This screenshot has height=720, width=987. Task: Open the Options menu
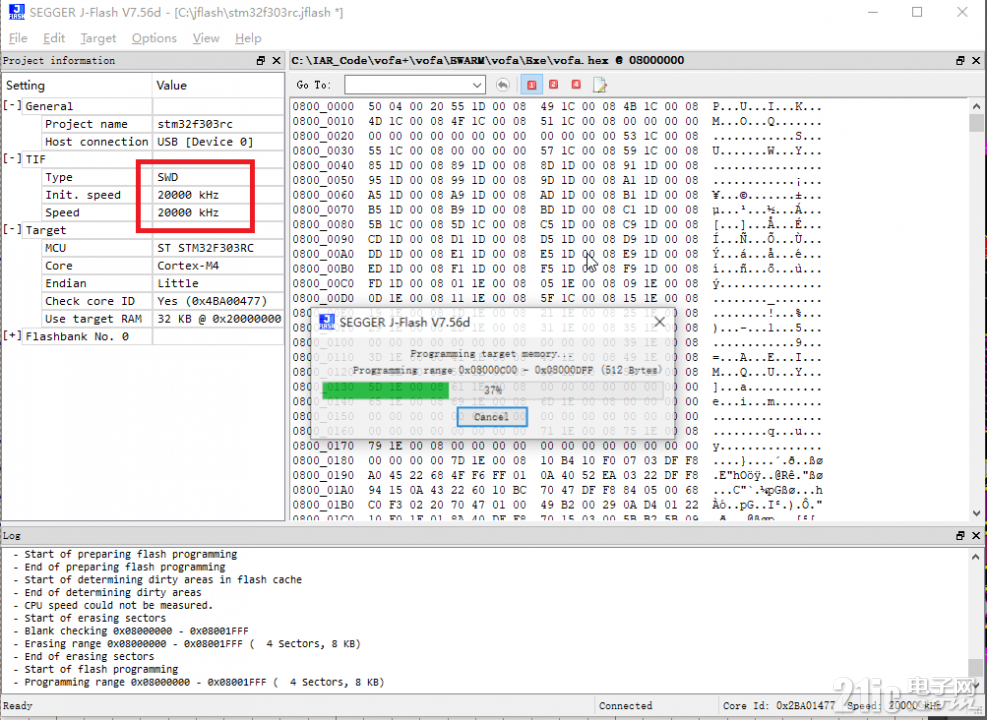click(x=154, y=38)
